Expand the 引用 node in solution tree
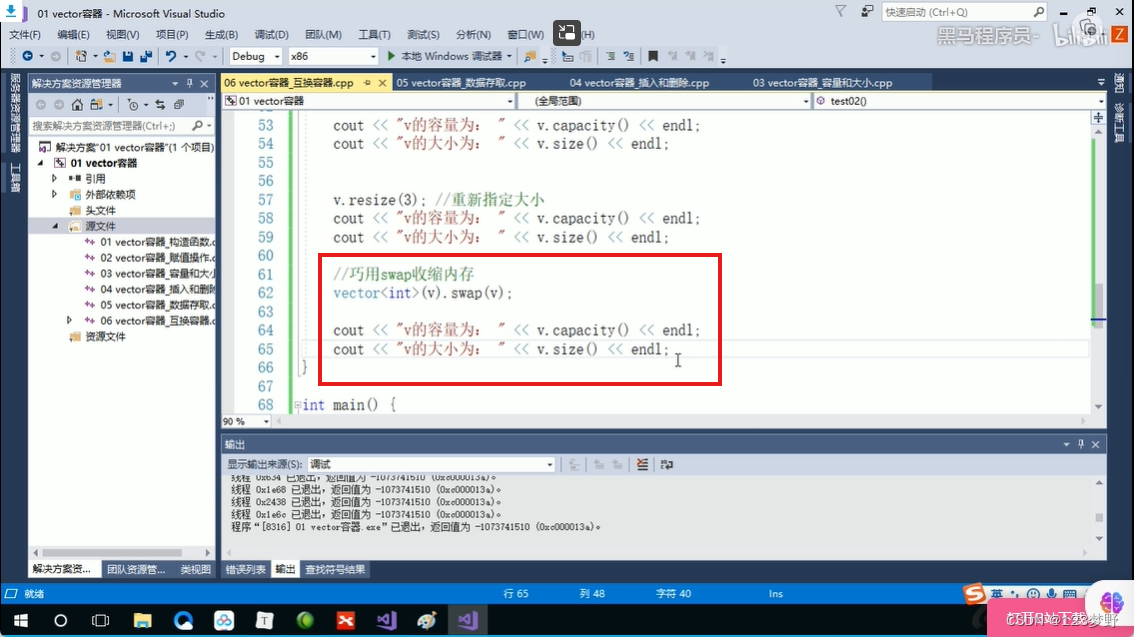Screen dimensions: 1134x637 pyautogui.click(x=54, y=178)
